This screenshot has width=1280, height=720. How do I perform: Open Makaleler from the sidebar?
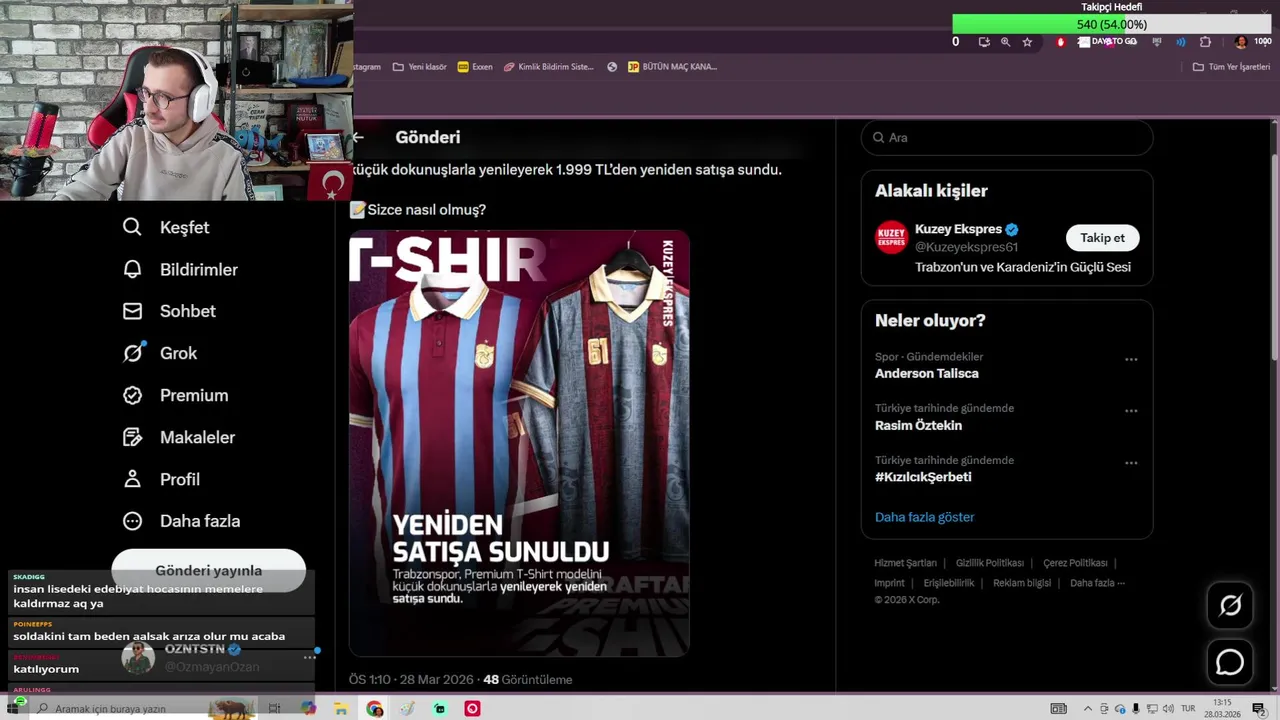pyautogui.click(x=179, y=437)
